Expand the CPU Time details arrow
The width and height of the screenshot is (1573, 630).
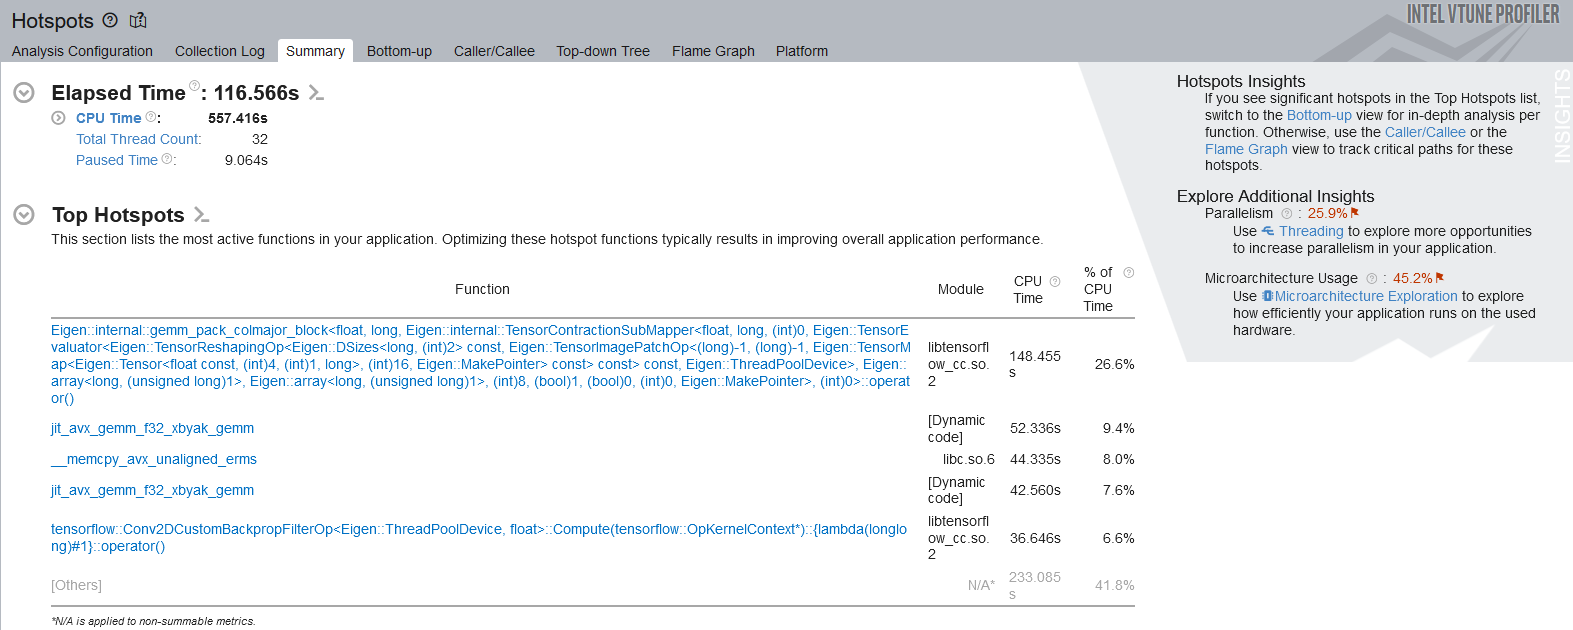[x=59, y=118]
